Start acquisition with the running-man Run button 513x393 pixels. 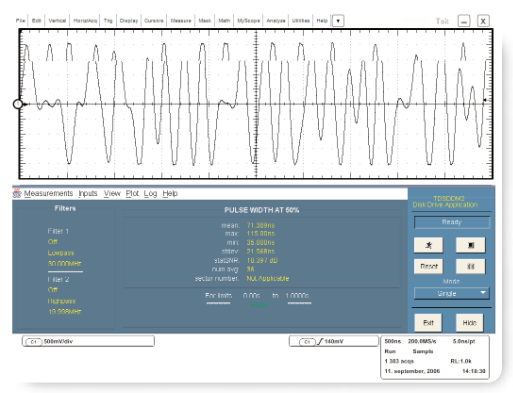click(428, 245)
